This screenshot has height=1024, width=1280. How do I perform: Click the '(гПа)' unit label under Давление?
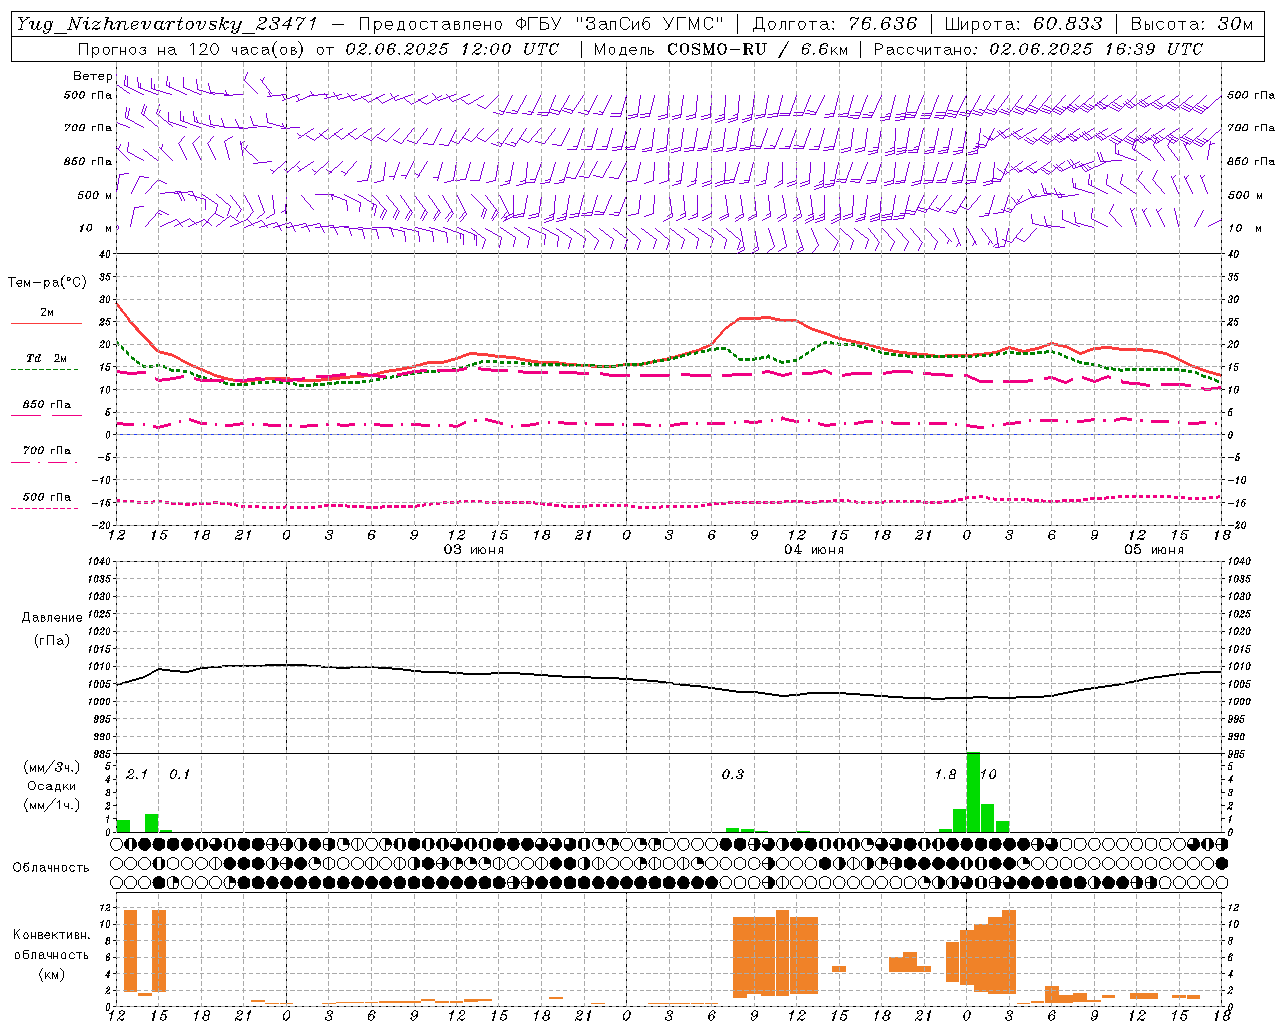point(52,640)
